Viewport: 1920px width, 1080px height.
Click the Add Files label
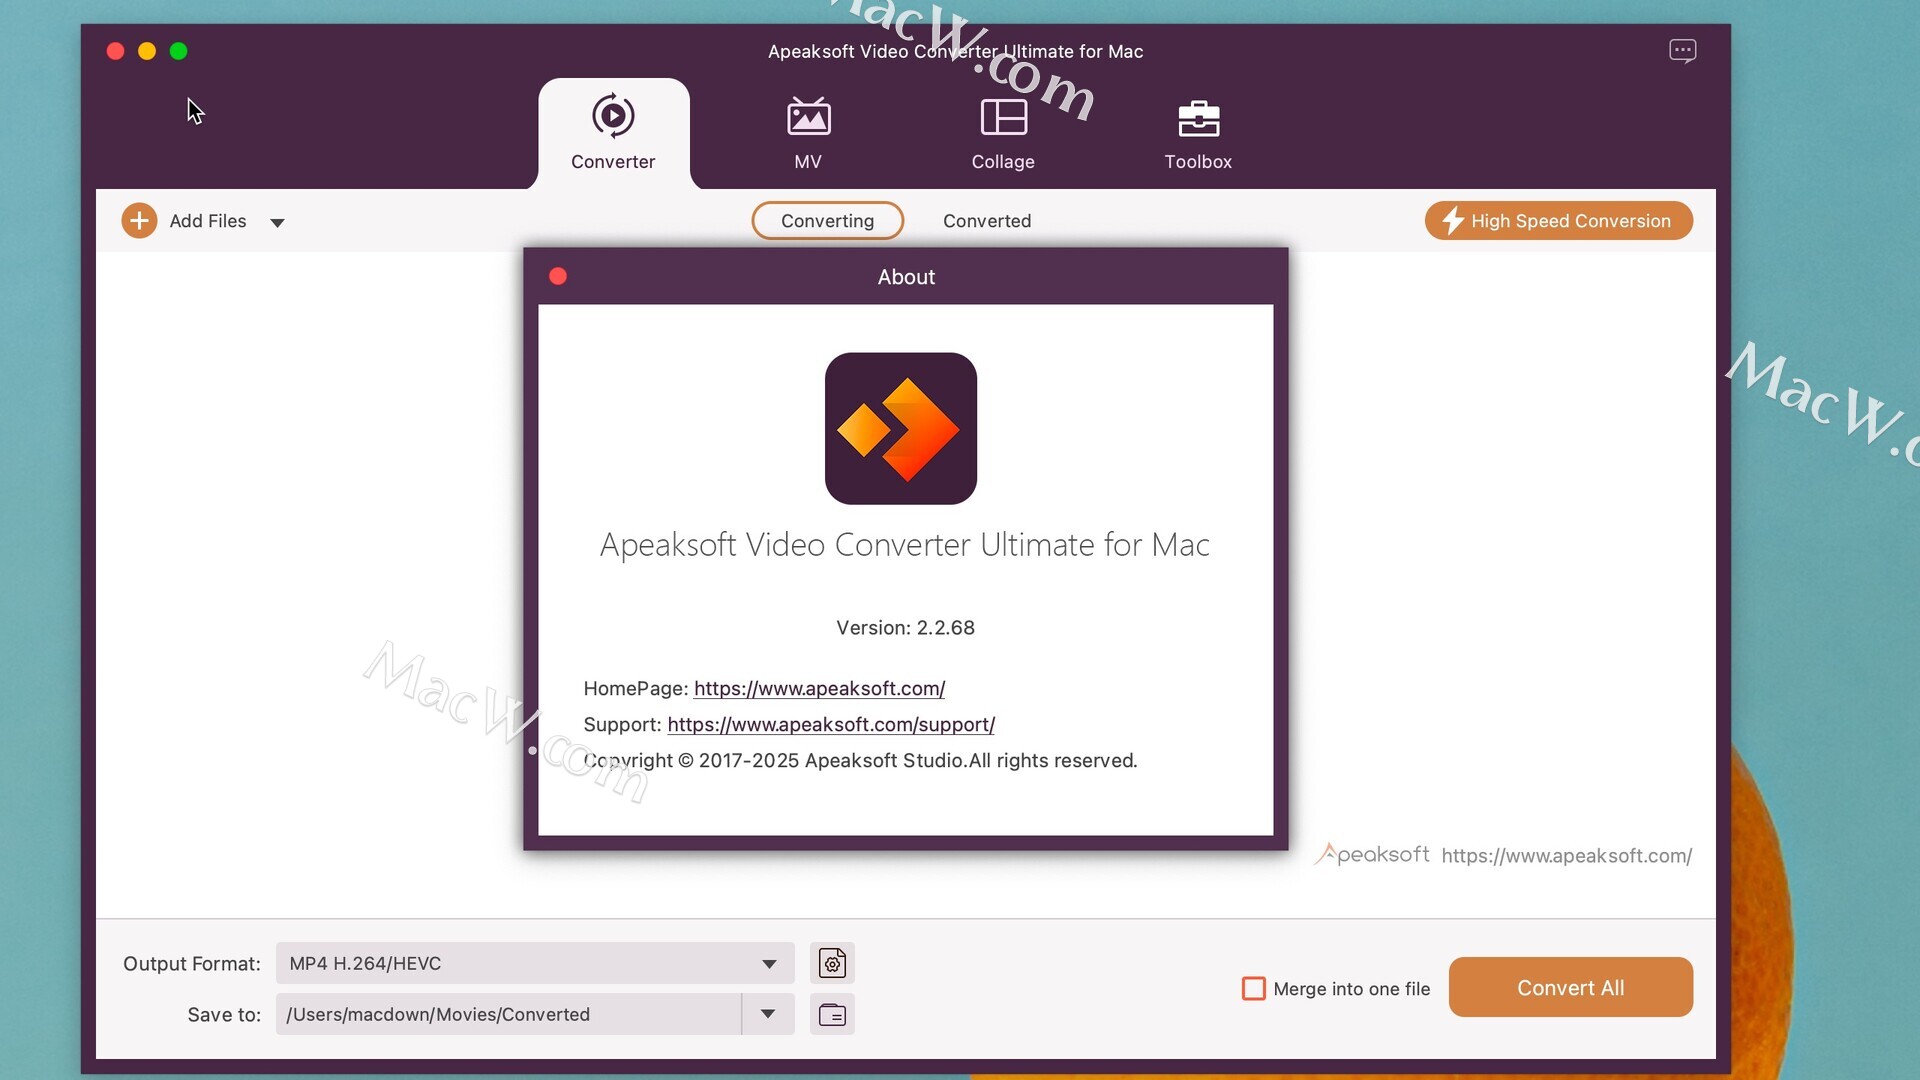point(208,221)
